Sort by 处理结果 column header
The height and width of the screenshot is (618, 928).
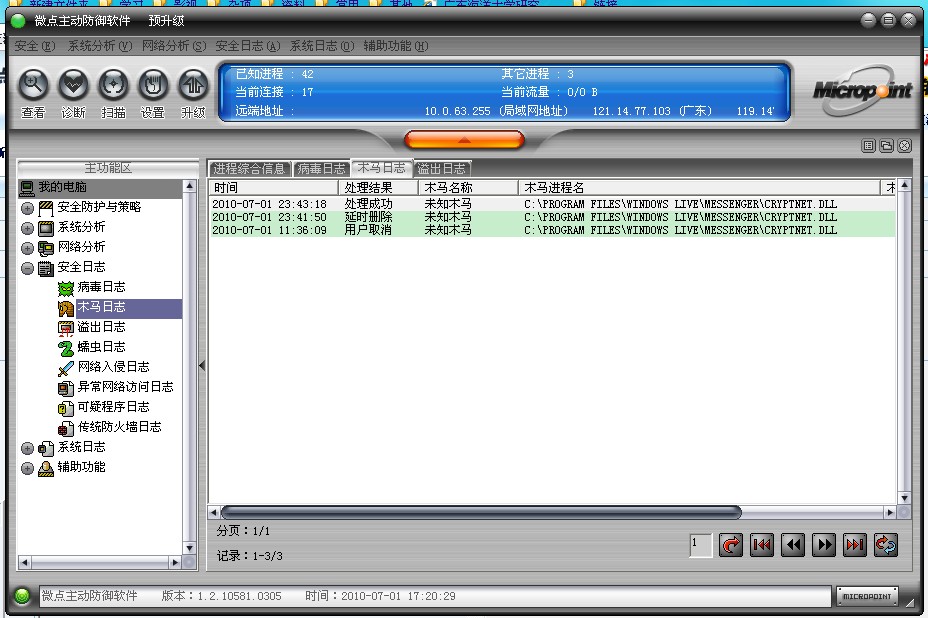(378, 188)
